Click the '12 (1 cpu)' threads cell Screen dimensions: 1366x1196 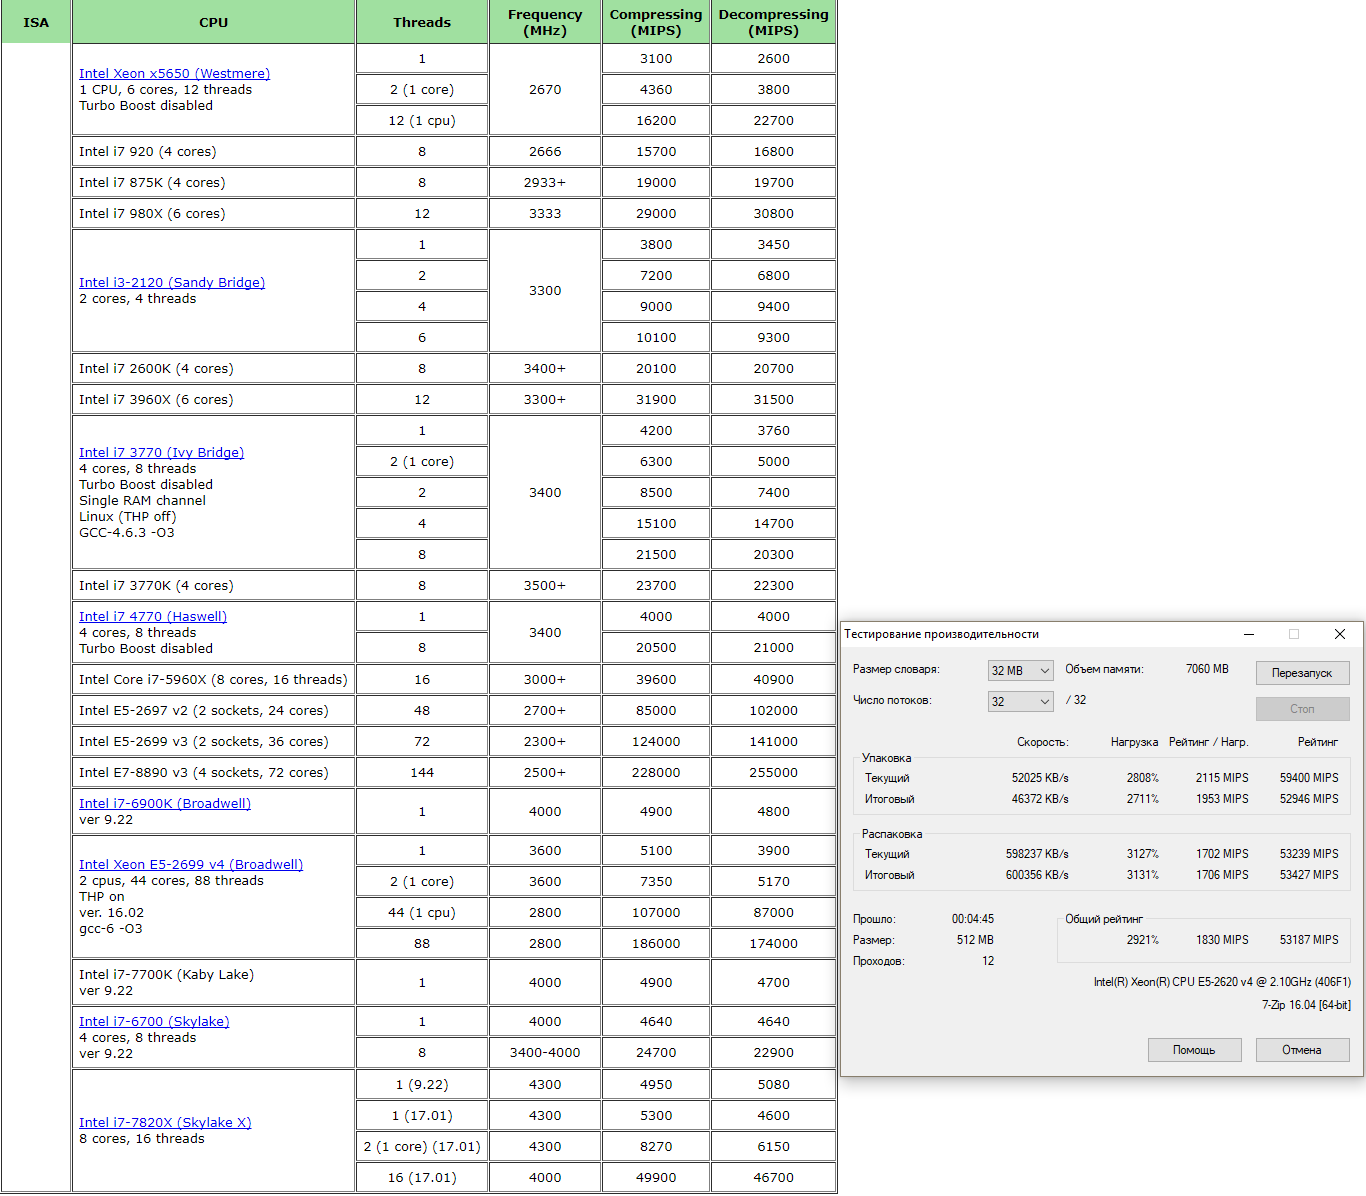(x=422, y=120)
